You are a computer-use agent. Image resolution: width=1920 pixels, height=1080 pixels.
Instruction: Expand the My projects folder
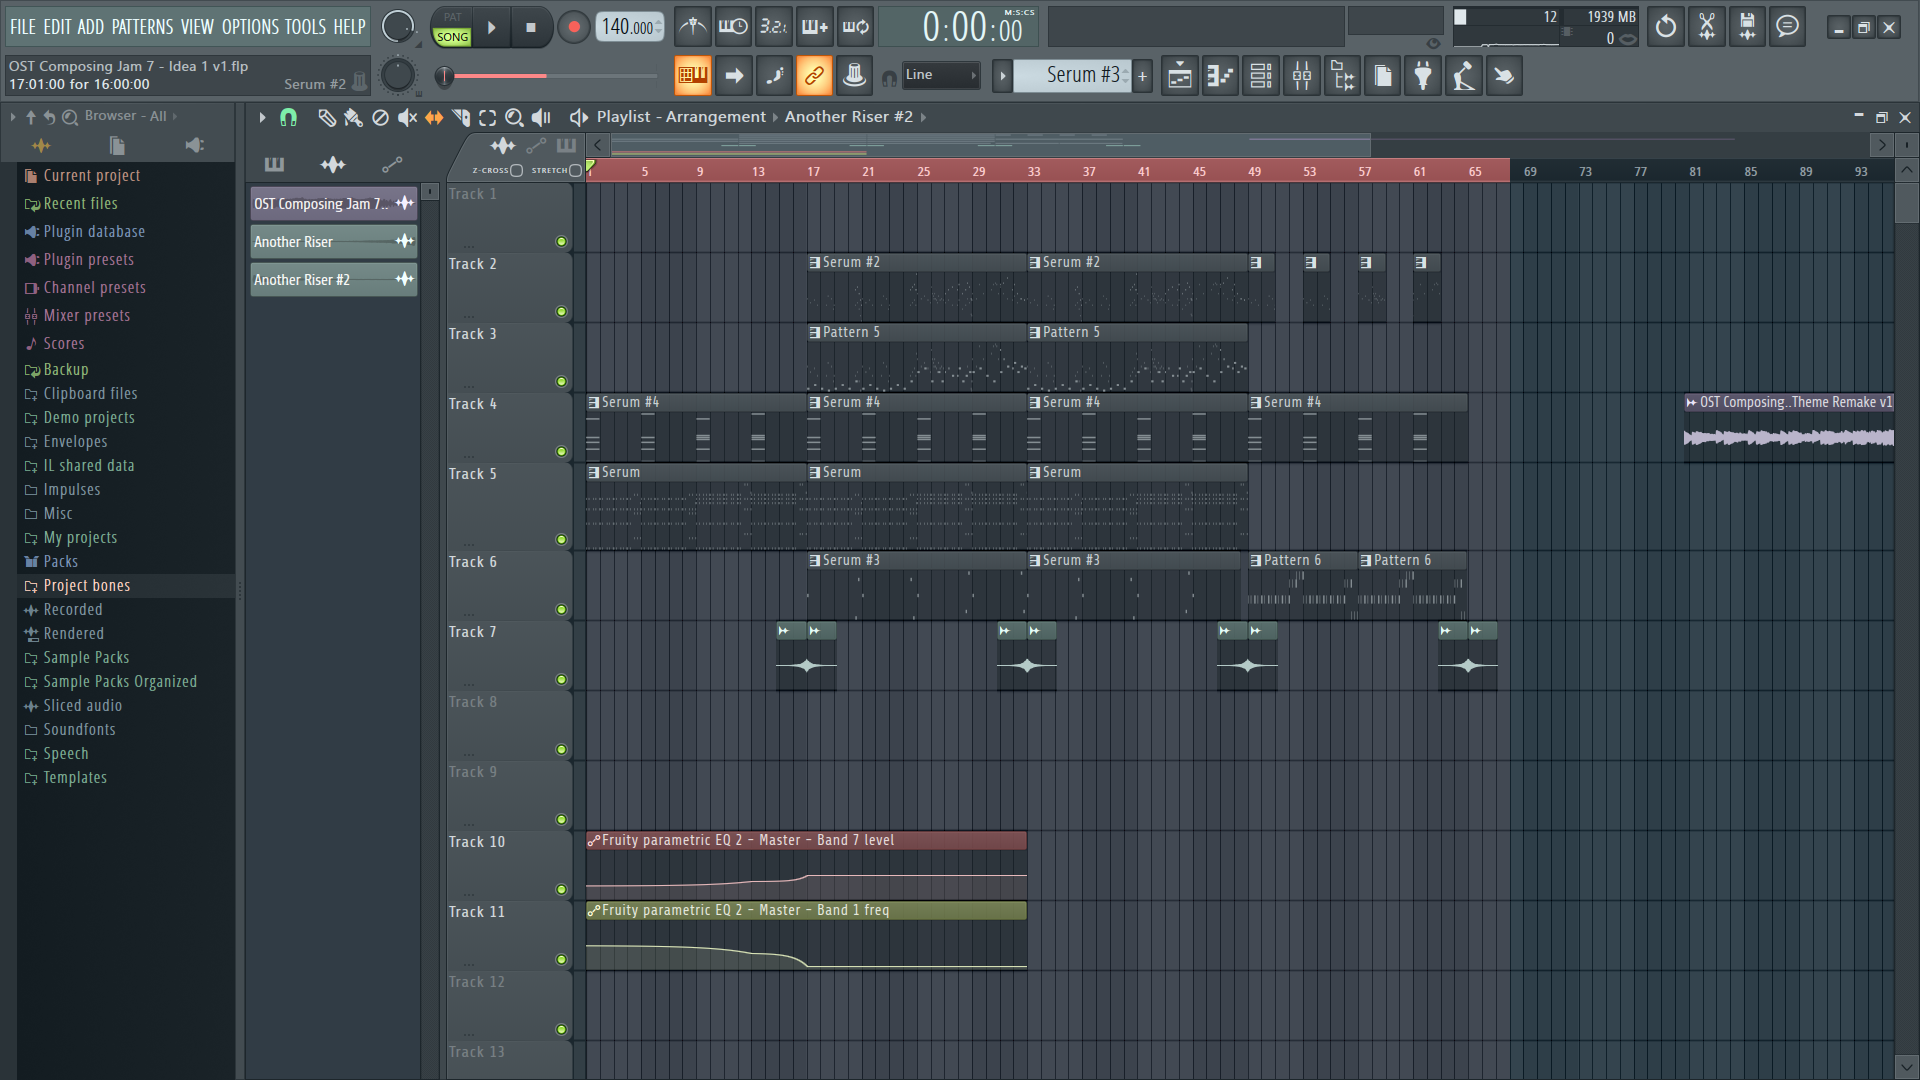point(80,537)
